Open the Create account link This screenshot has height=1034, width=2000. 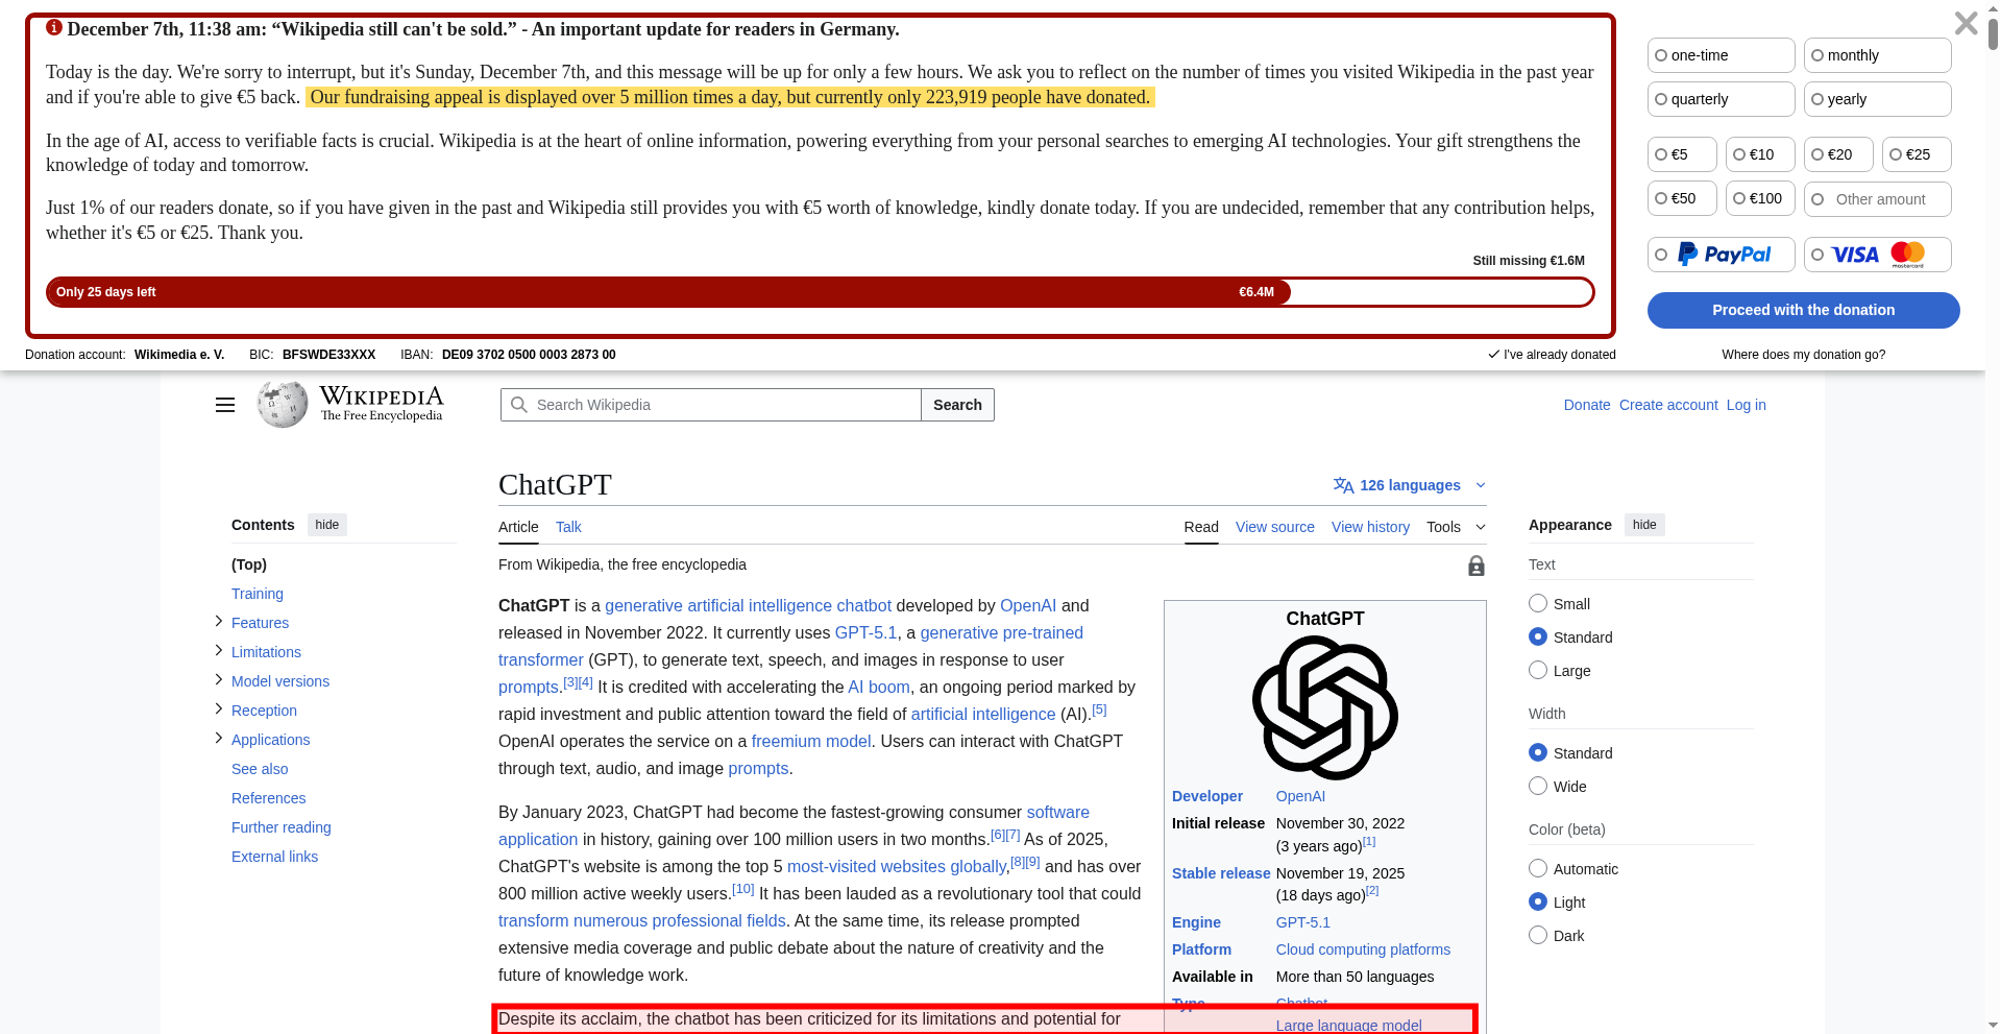coord(1668,405)
